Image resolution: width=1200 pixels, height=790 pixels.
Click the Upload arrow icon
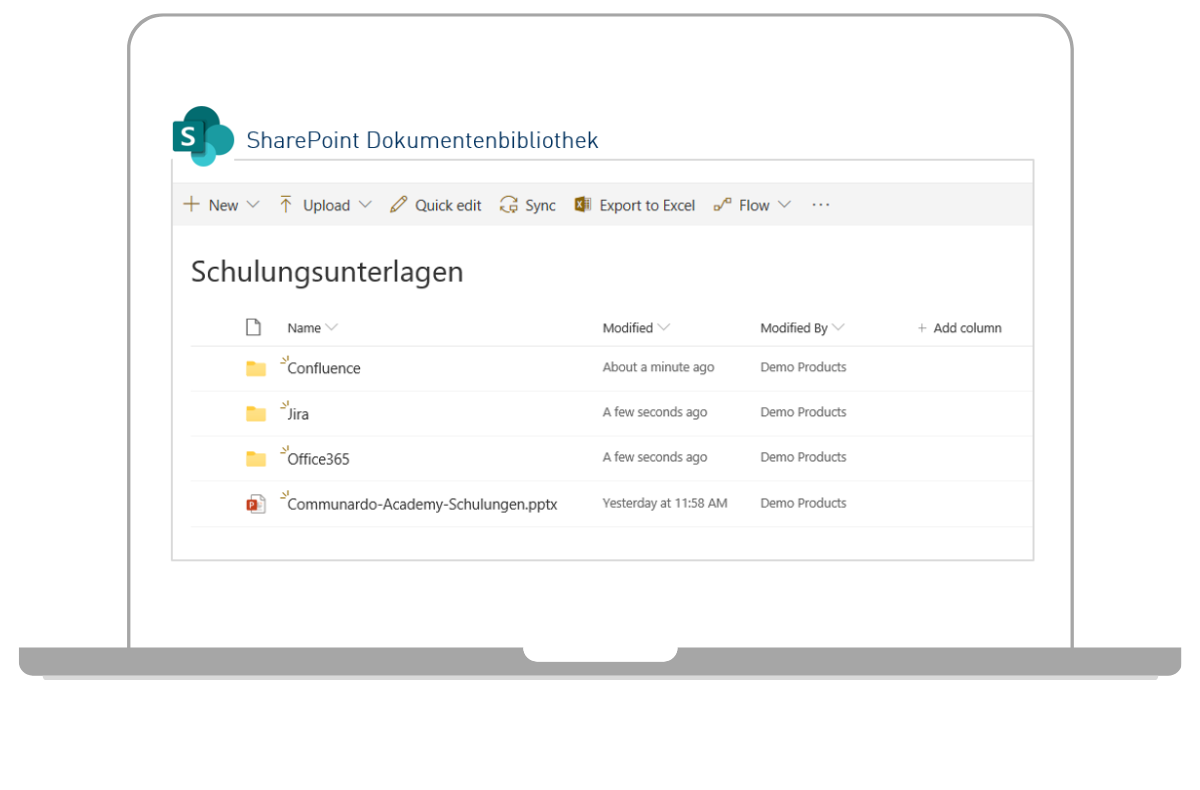point(286,205)
